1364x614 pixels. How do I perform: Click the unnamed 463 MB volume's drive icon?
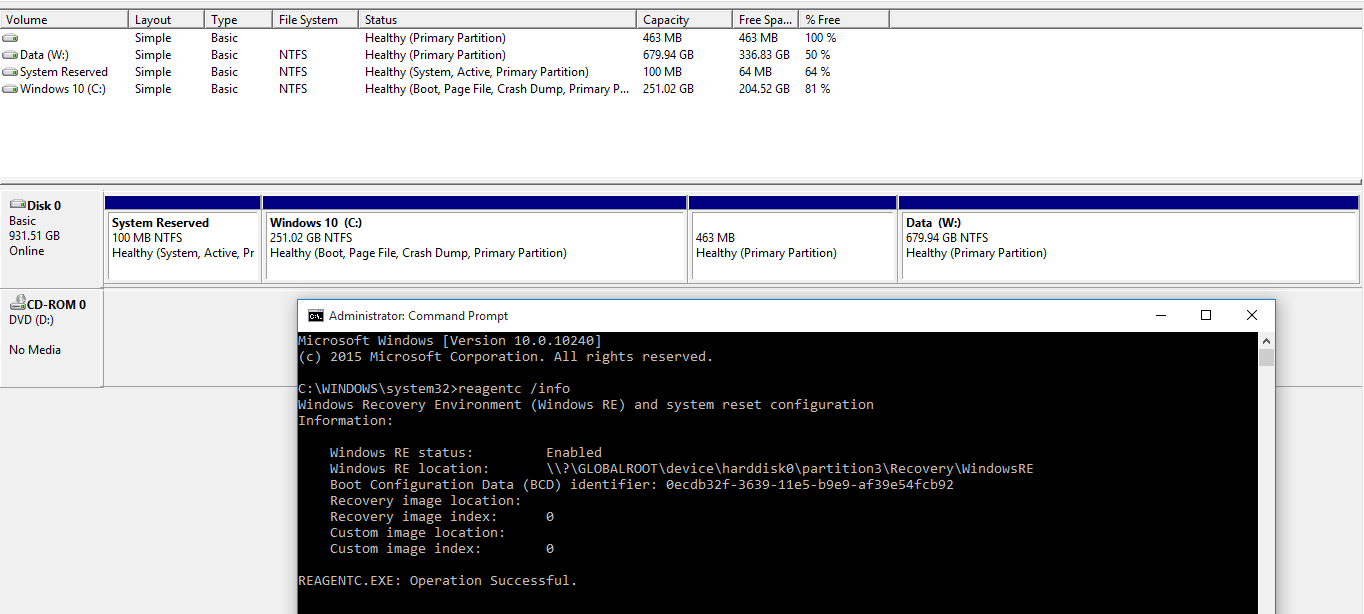(10, 38)
